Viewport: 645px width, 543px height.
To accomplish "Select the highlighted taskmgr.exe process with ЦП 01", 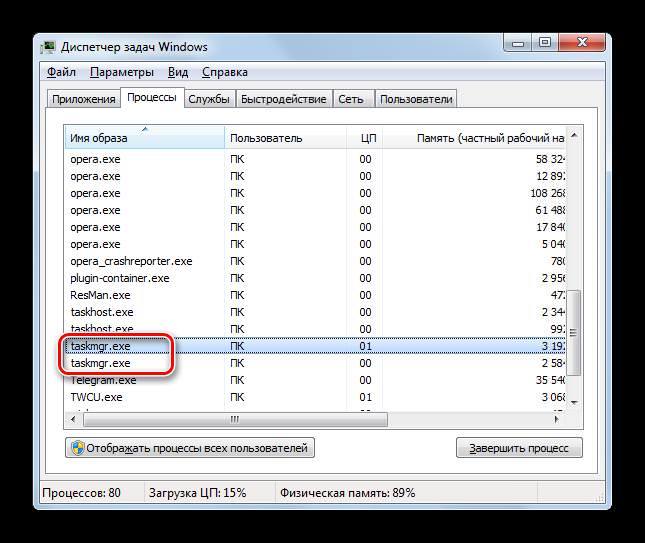I will (x=315, y=346).
